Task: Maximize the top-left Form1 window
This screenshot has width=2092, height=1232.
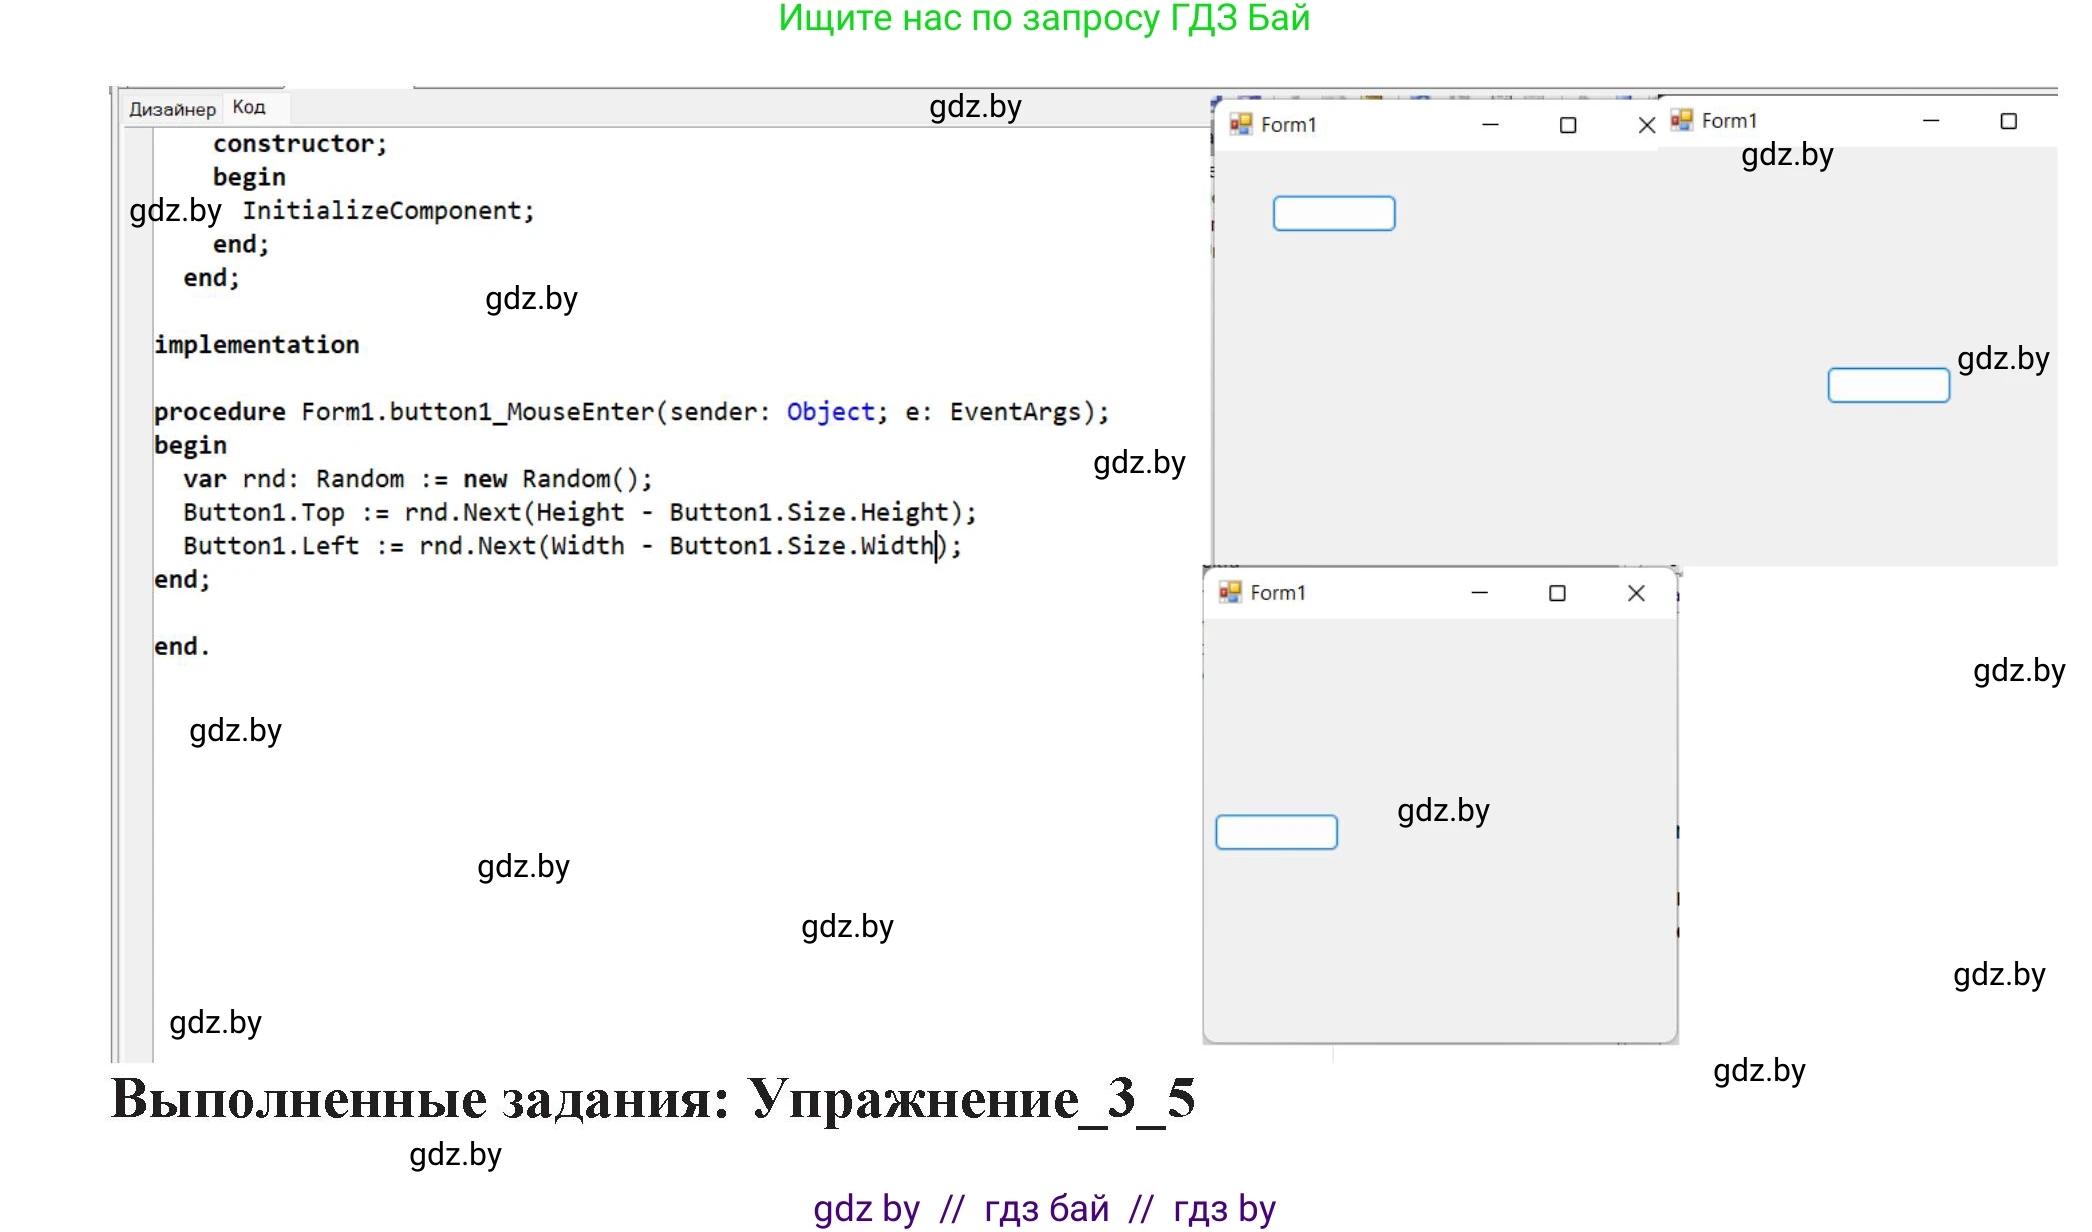Action: 1567,124
